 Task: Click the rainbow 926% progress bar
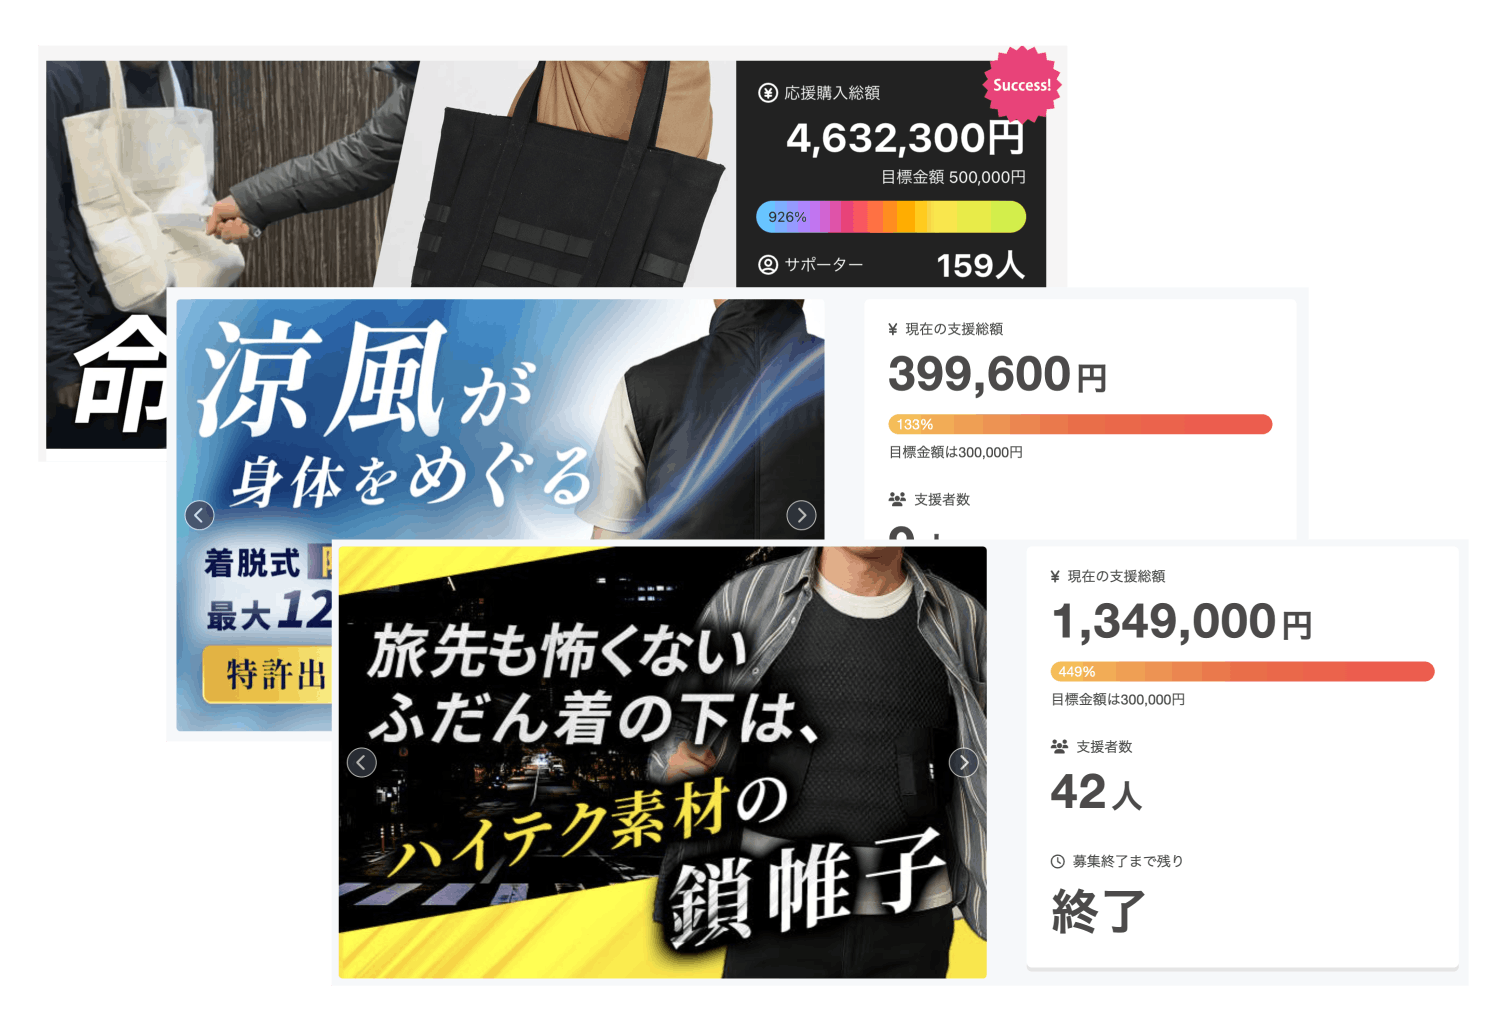tap(891, 217)
